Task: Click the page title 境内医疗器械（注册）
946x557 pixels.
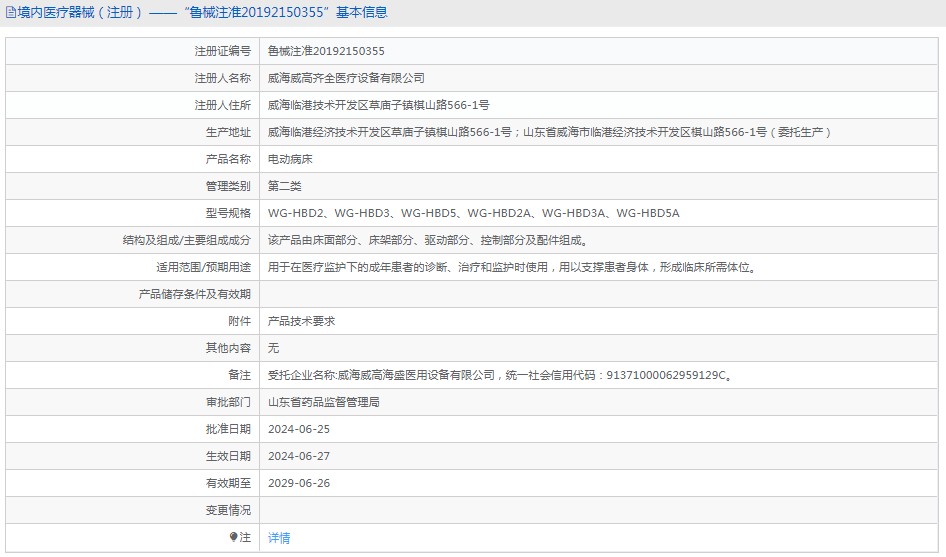Action: (x=80, y=13)
